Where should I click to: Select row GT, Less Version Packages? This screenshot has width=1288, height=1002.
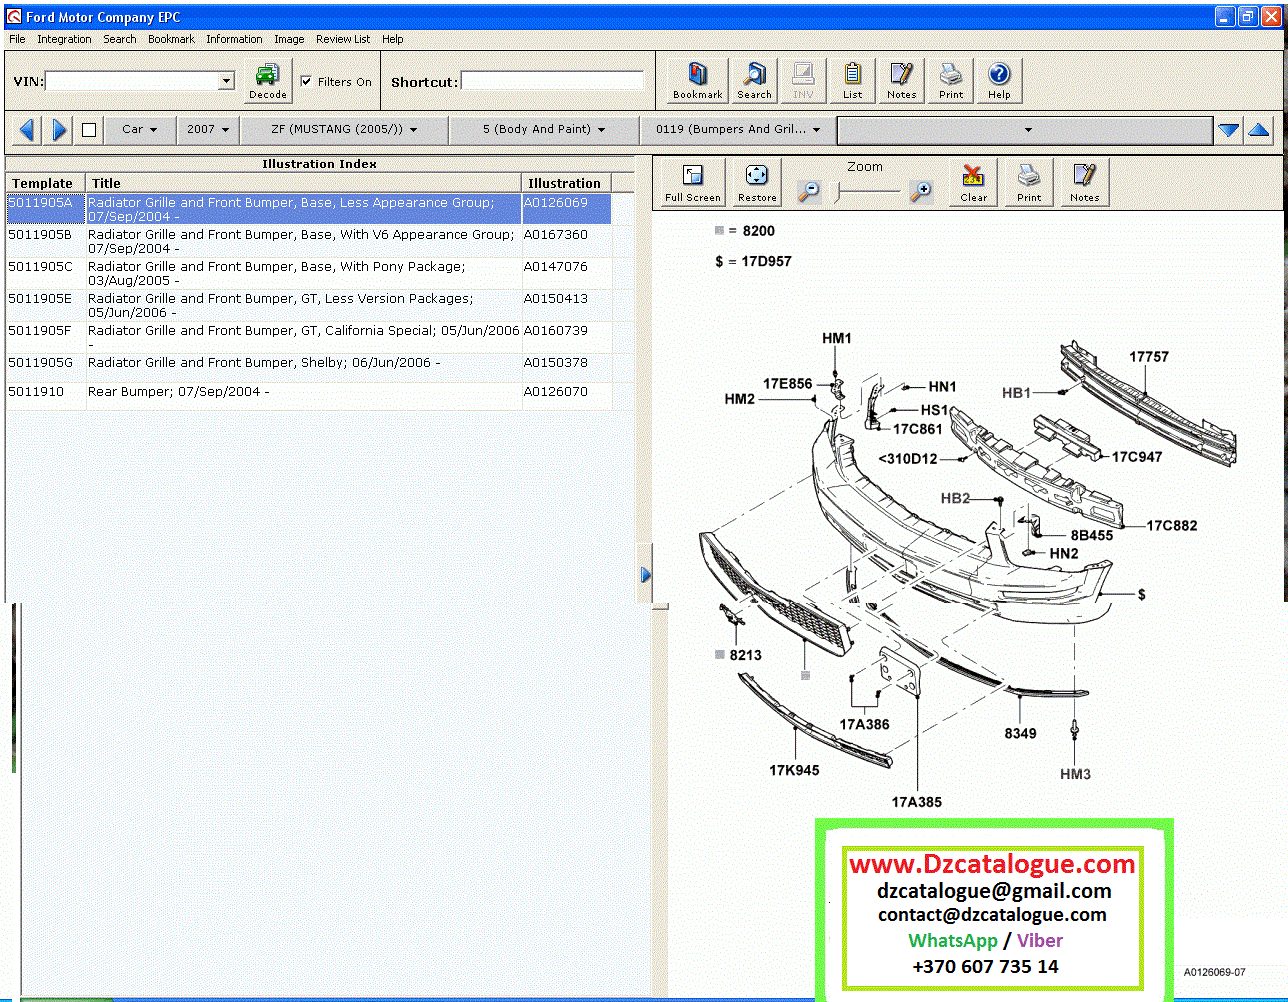pyautogui.click(x=308, y=305)
